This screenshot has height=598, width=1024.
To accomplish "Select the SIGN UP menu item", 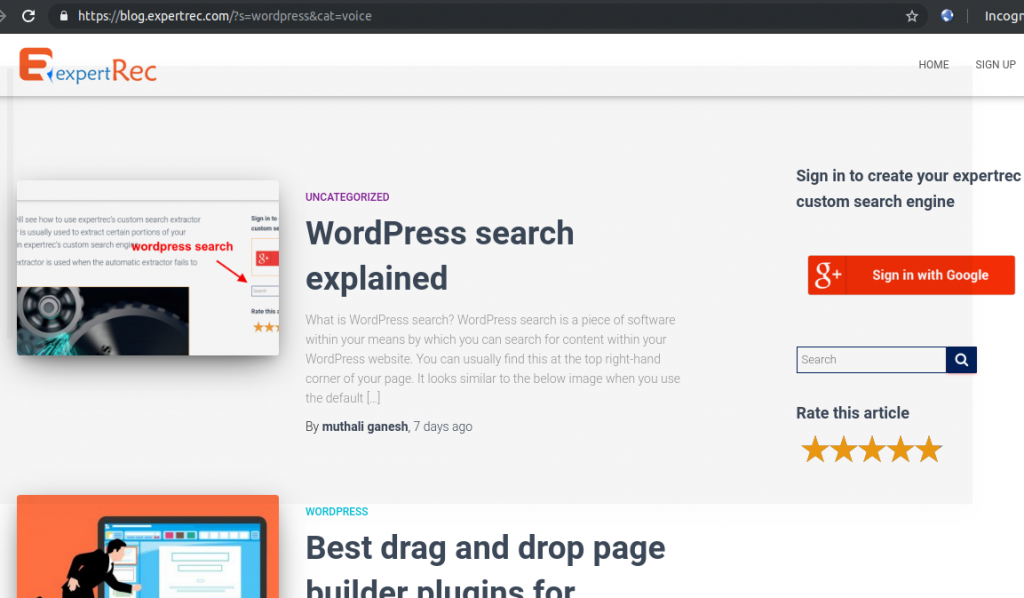I will (995, 64).
